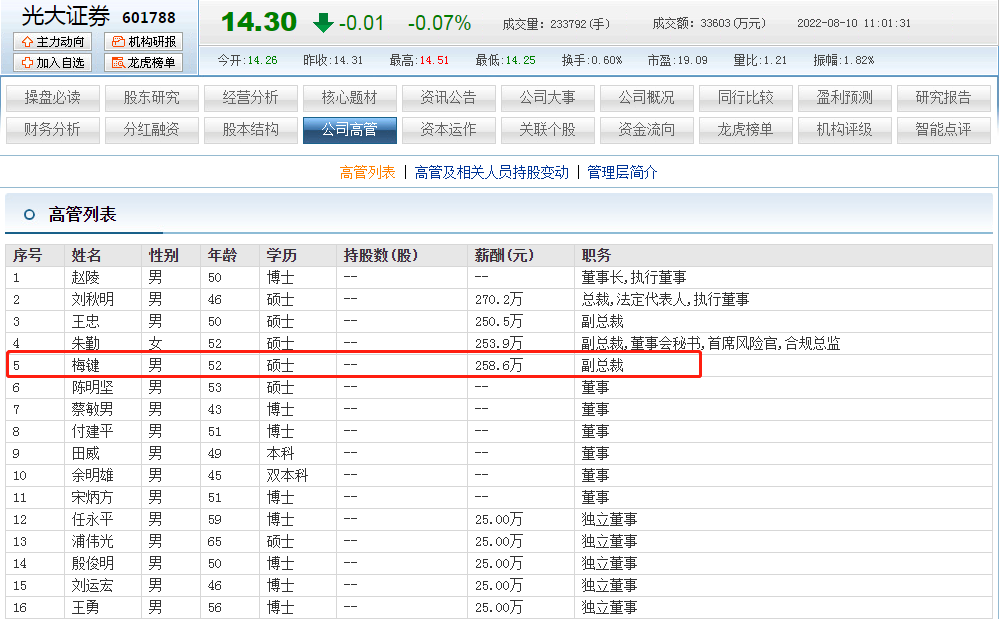Image resolution: width=1000 pixels, height=619 pixels.
Task: Click the 姓名 column header
Action: (86, 256)
